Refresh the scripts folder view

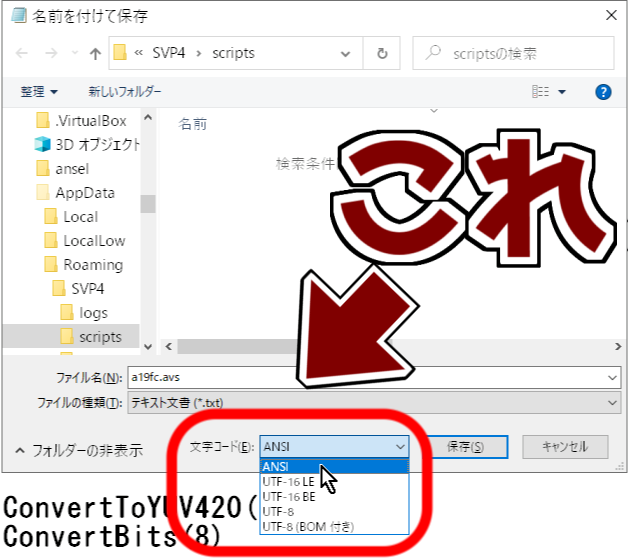click(x=382, y=53)
